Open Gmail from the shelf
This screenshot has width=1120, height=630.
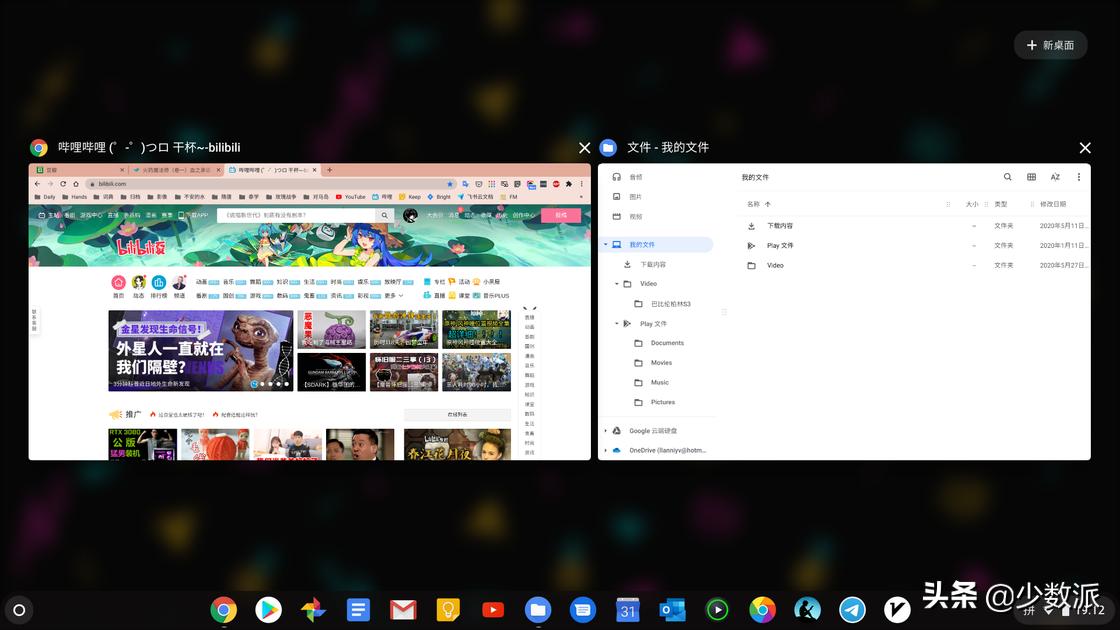click(403, 610)
